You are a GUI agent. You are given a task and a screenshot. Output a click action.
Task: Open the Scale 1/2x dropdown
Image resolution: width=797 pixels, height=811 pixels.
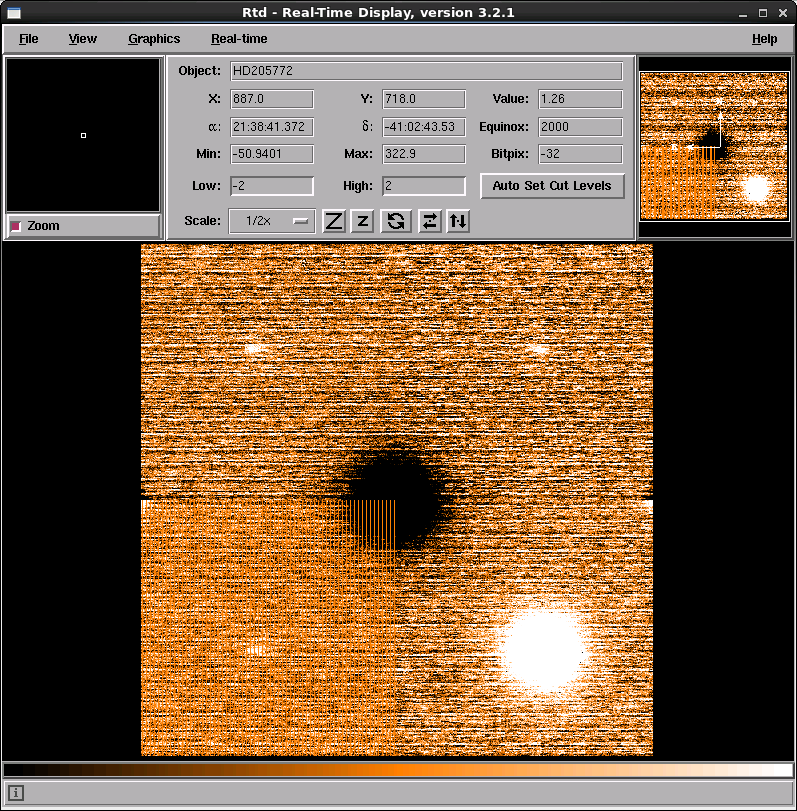coord(272,221)
